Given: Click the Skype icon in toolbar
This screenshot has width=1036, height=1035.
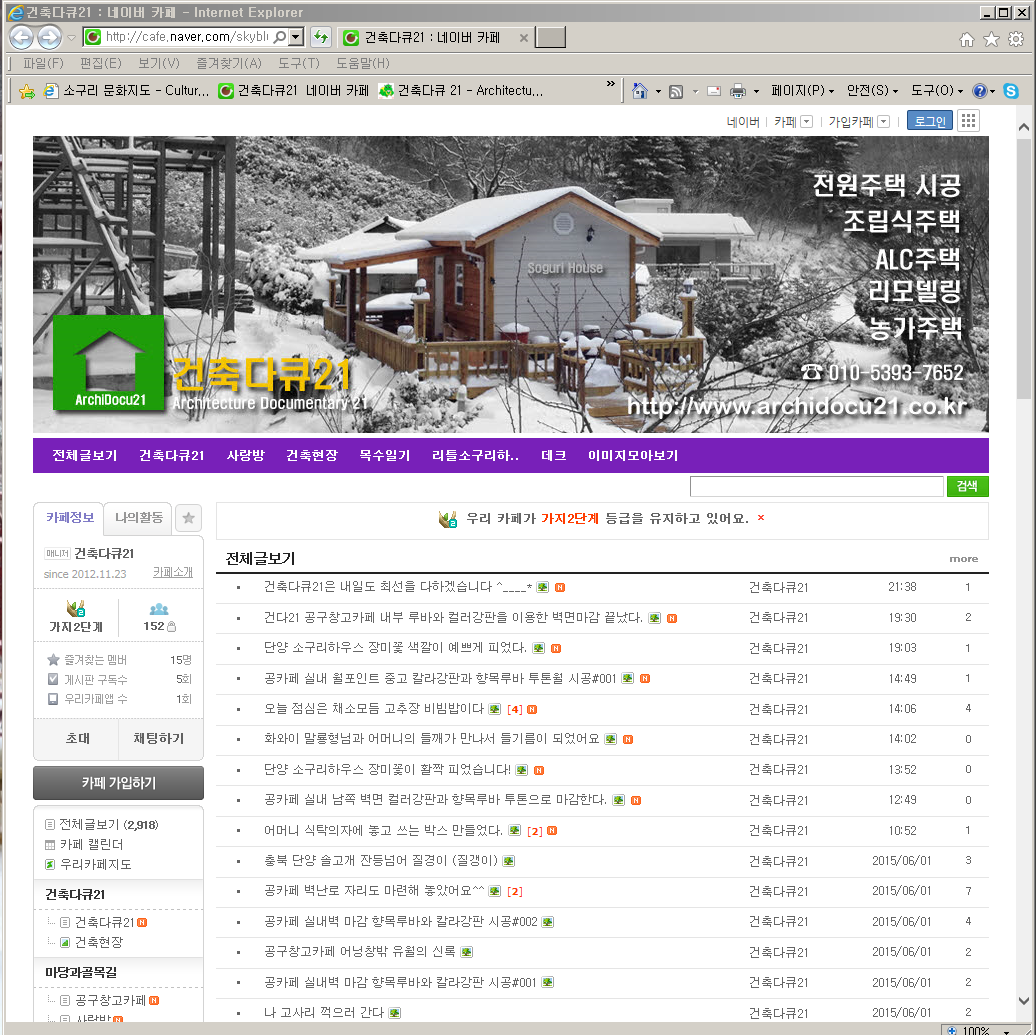Looking at the screenshot, I should (x=1011, y=91).
